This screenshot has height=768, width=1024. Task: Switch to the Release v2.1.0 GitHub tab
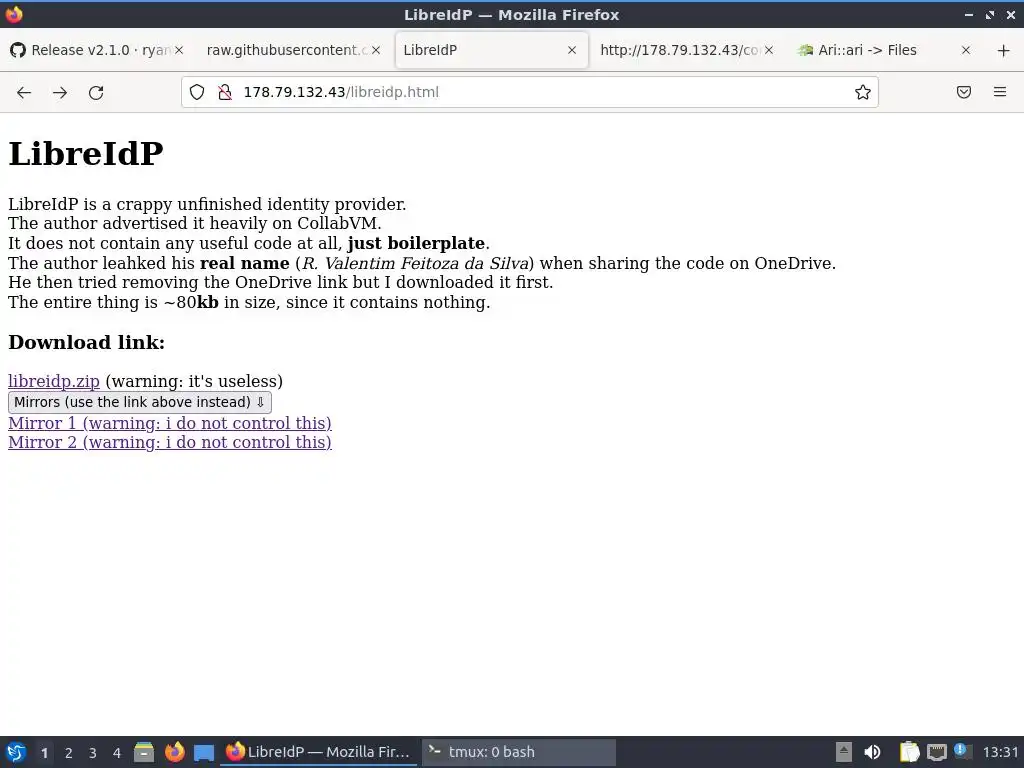pos(98,50)
